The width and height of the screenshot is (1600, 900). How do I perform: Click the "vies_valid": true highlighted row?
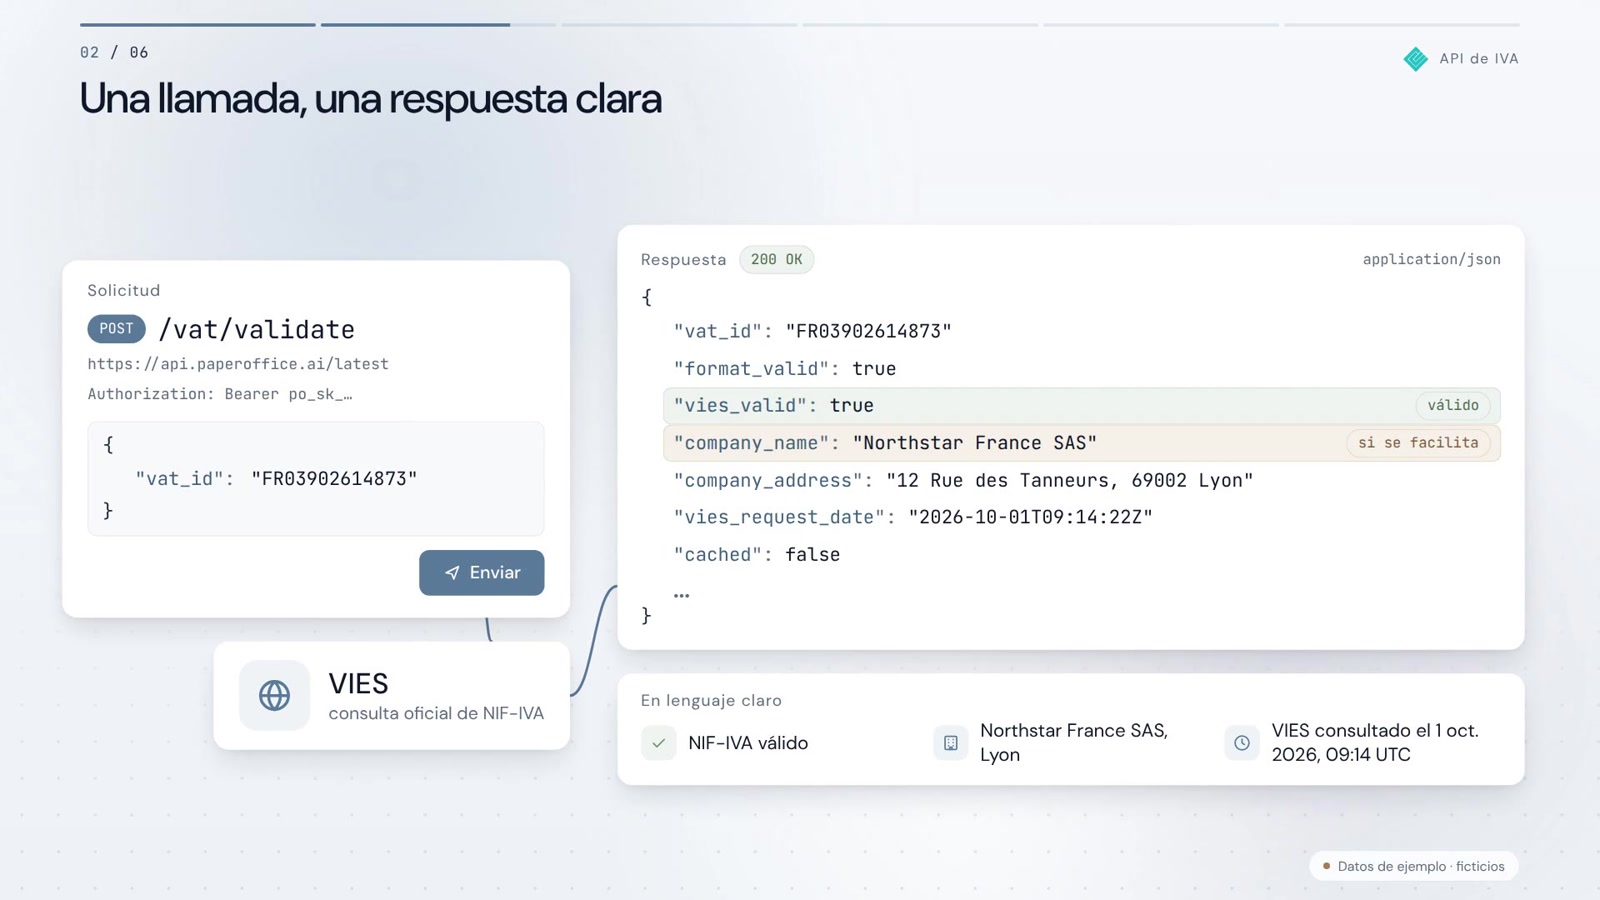(1081, 406)
